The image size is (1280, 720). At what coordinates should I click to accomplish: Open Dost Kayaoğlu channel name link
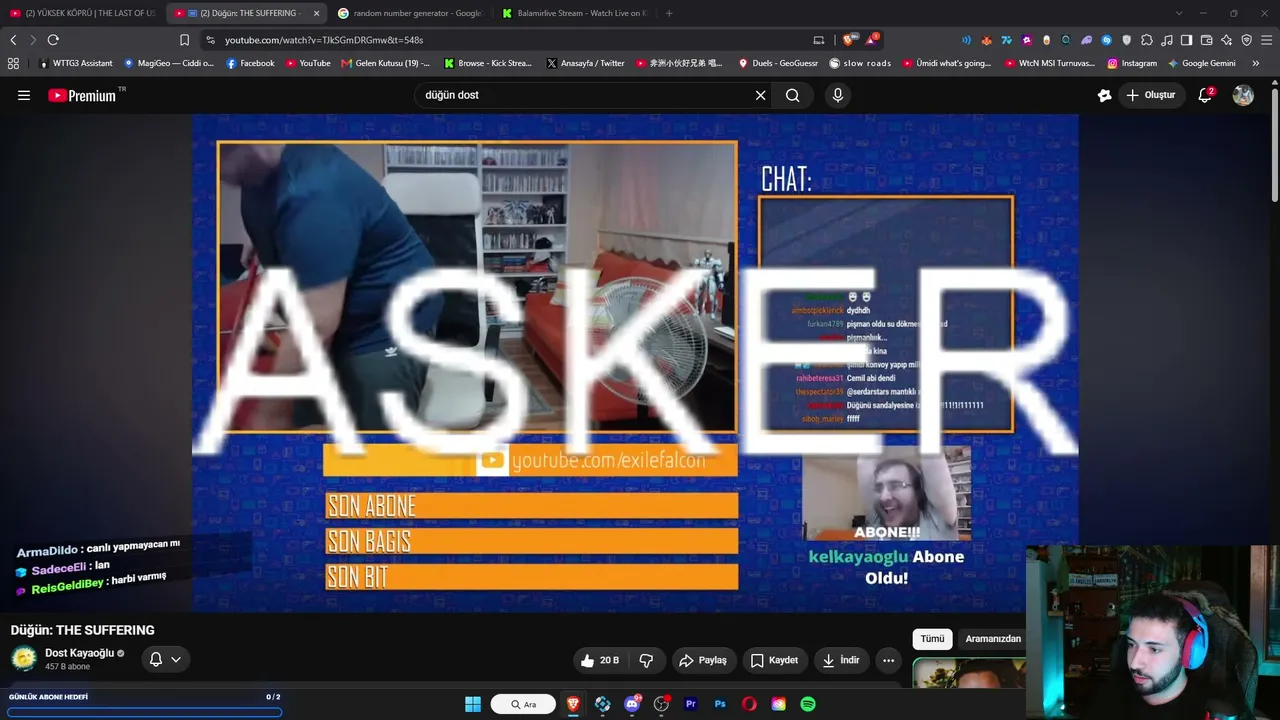pos(80,653)
